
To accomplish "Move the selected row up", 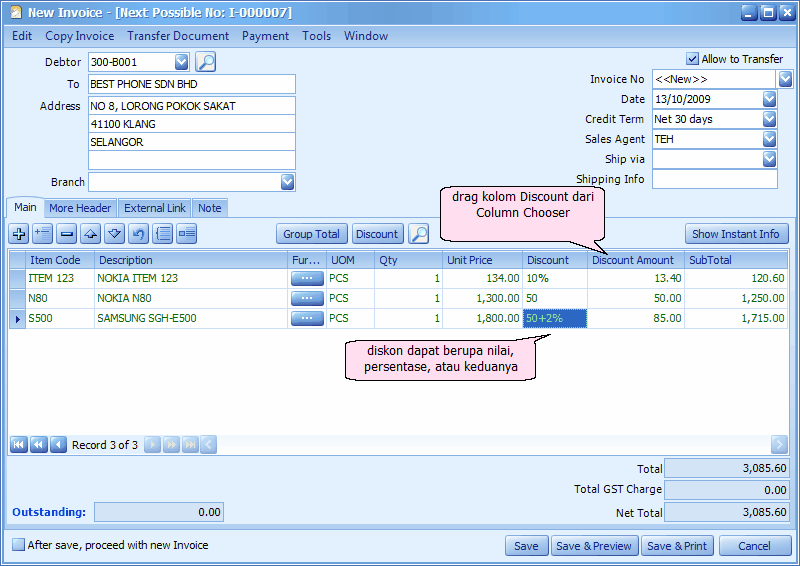I will pos(91,234).
